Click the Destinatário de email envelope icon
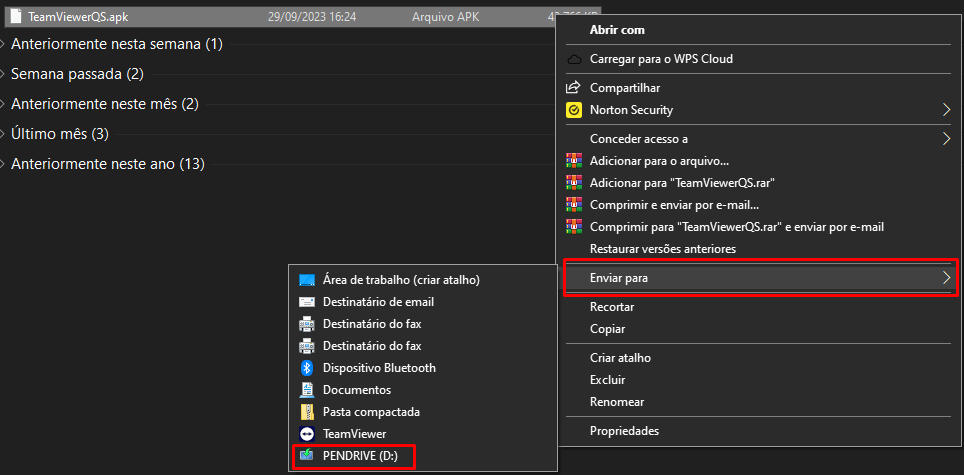The image size is (964, 475). 307,302
